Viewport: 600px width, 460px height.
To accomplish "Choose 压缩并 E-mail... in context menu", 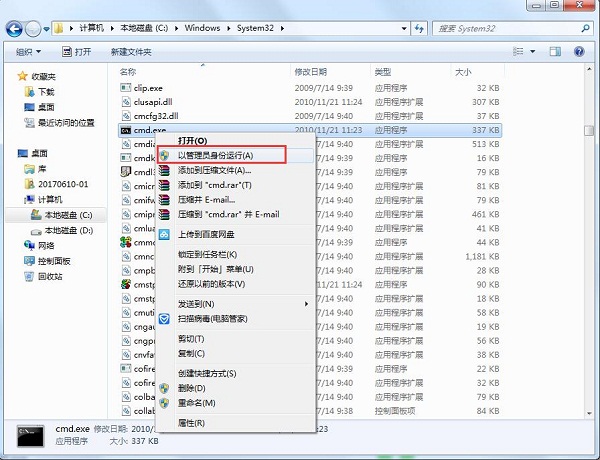I will pos(235,200).
